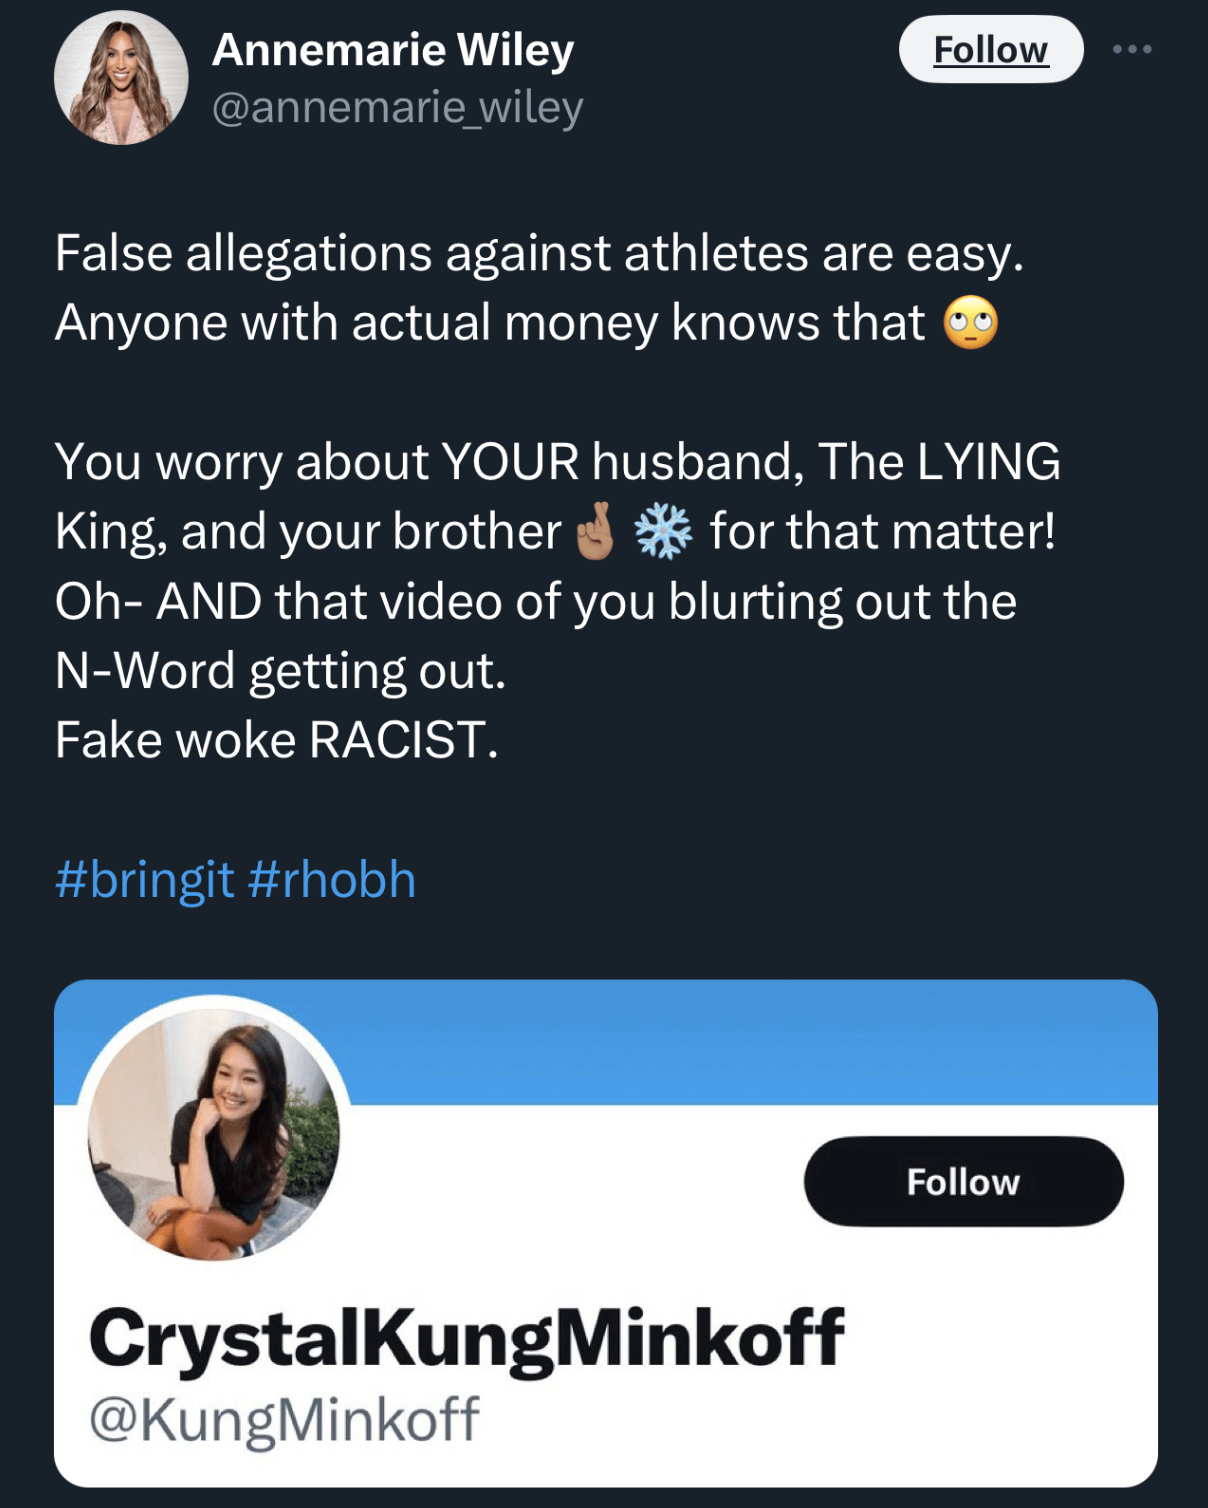Click the "Fake woke RACIST." text line
The height and width of the screenshot is (1508, 1208).
pos(276,741)
